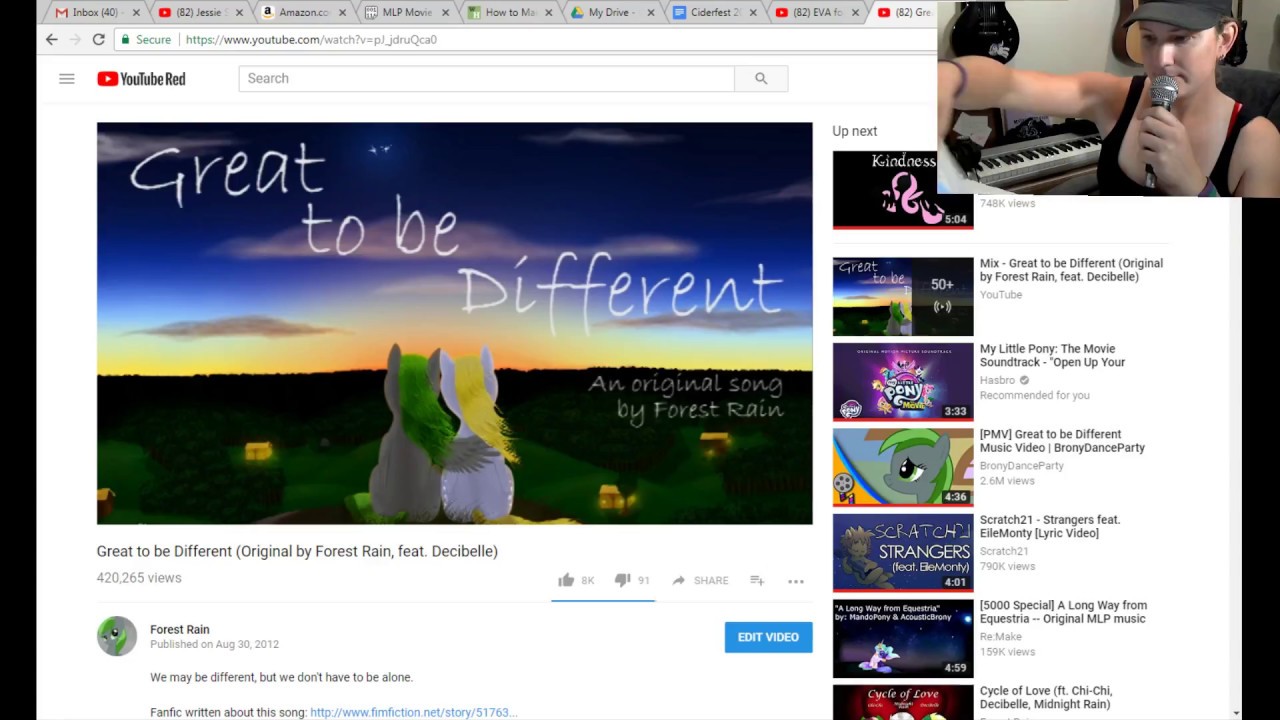Click the 420,265 views text
This screenshot has width=1280, height=720.
point(139,578)
